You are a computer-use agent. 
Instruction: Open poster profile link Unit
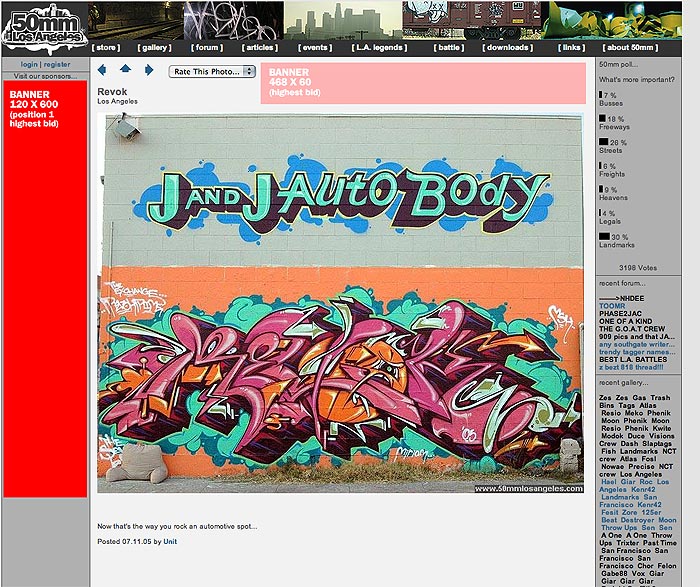[x=170, y=541]
